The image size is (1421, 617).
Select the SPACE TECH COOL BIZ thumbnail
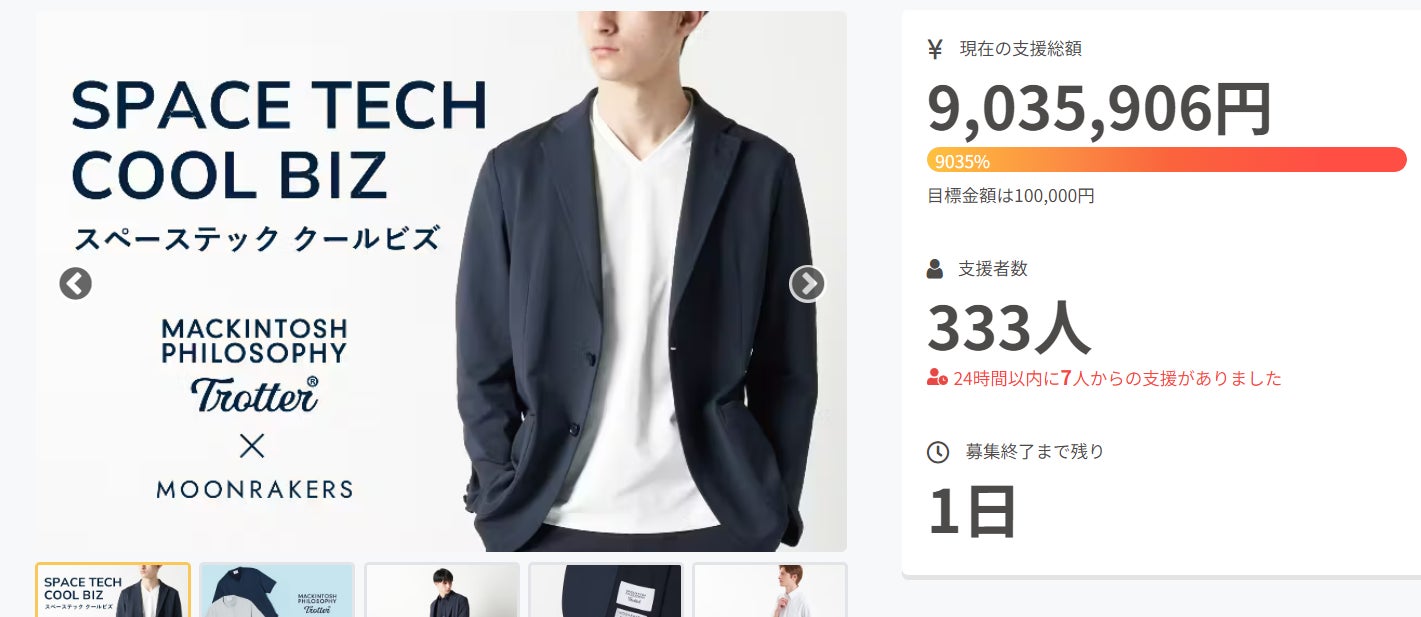pos(113,590)
